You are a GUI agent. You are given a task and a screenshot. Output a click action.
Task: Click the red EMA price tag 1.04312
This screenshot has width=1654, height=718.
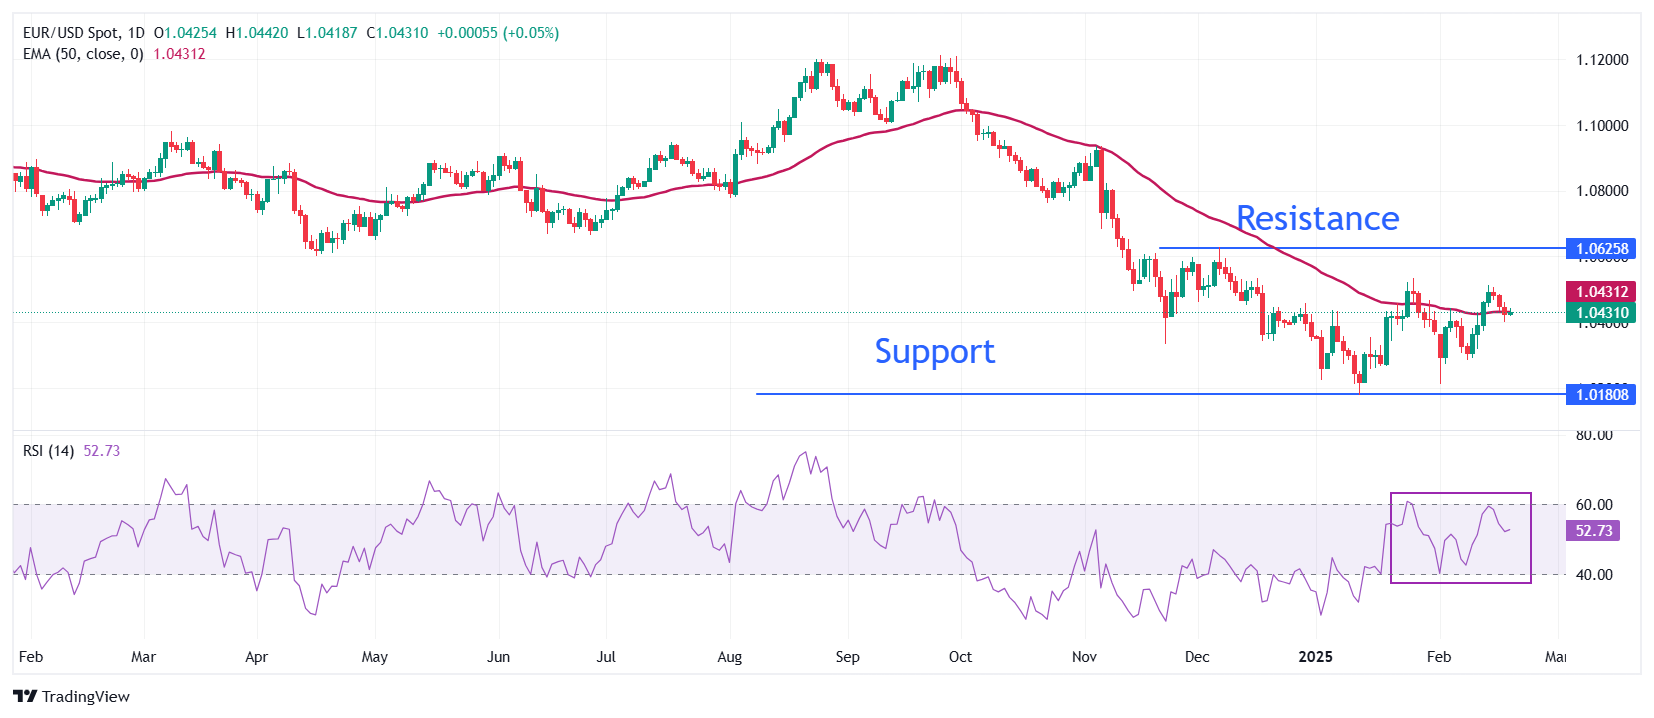pos(1601,292)
